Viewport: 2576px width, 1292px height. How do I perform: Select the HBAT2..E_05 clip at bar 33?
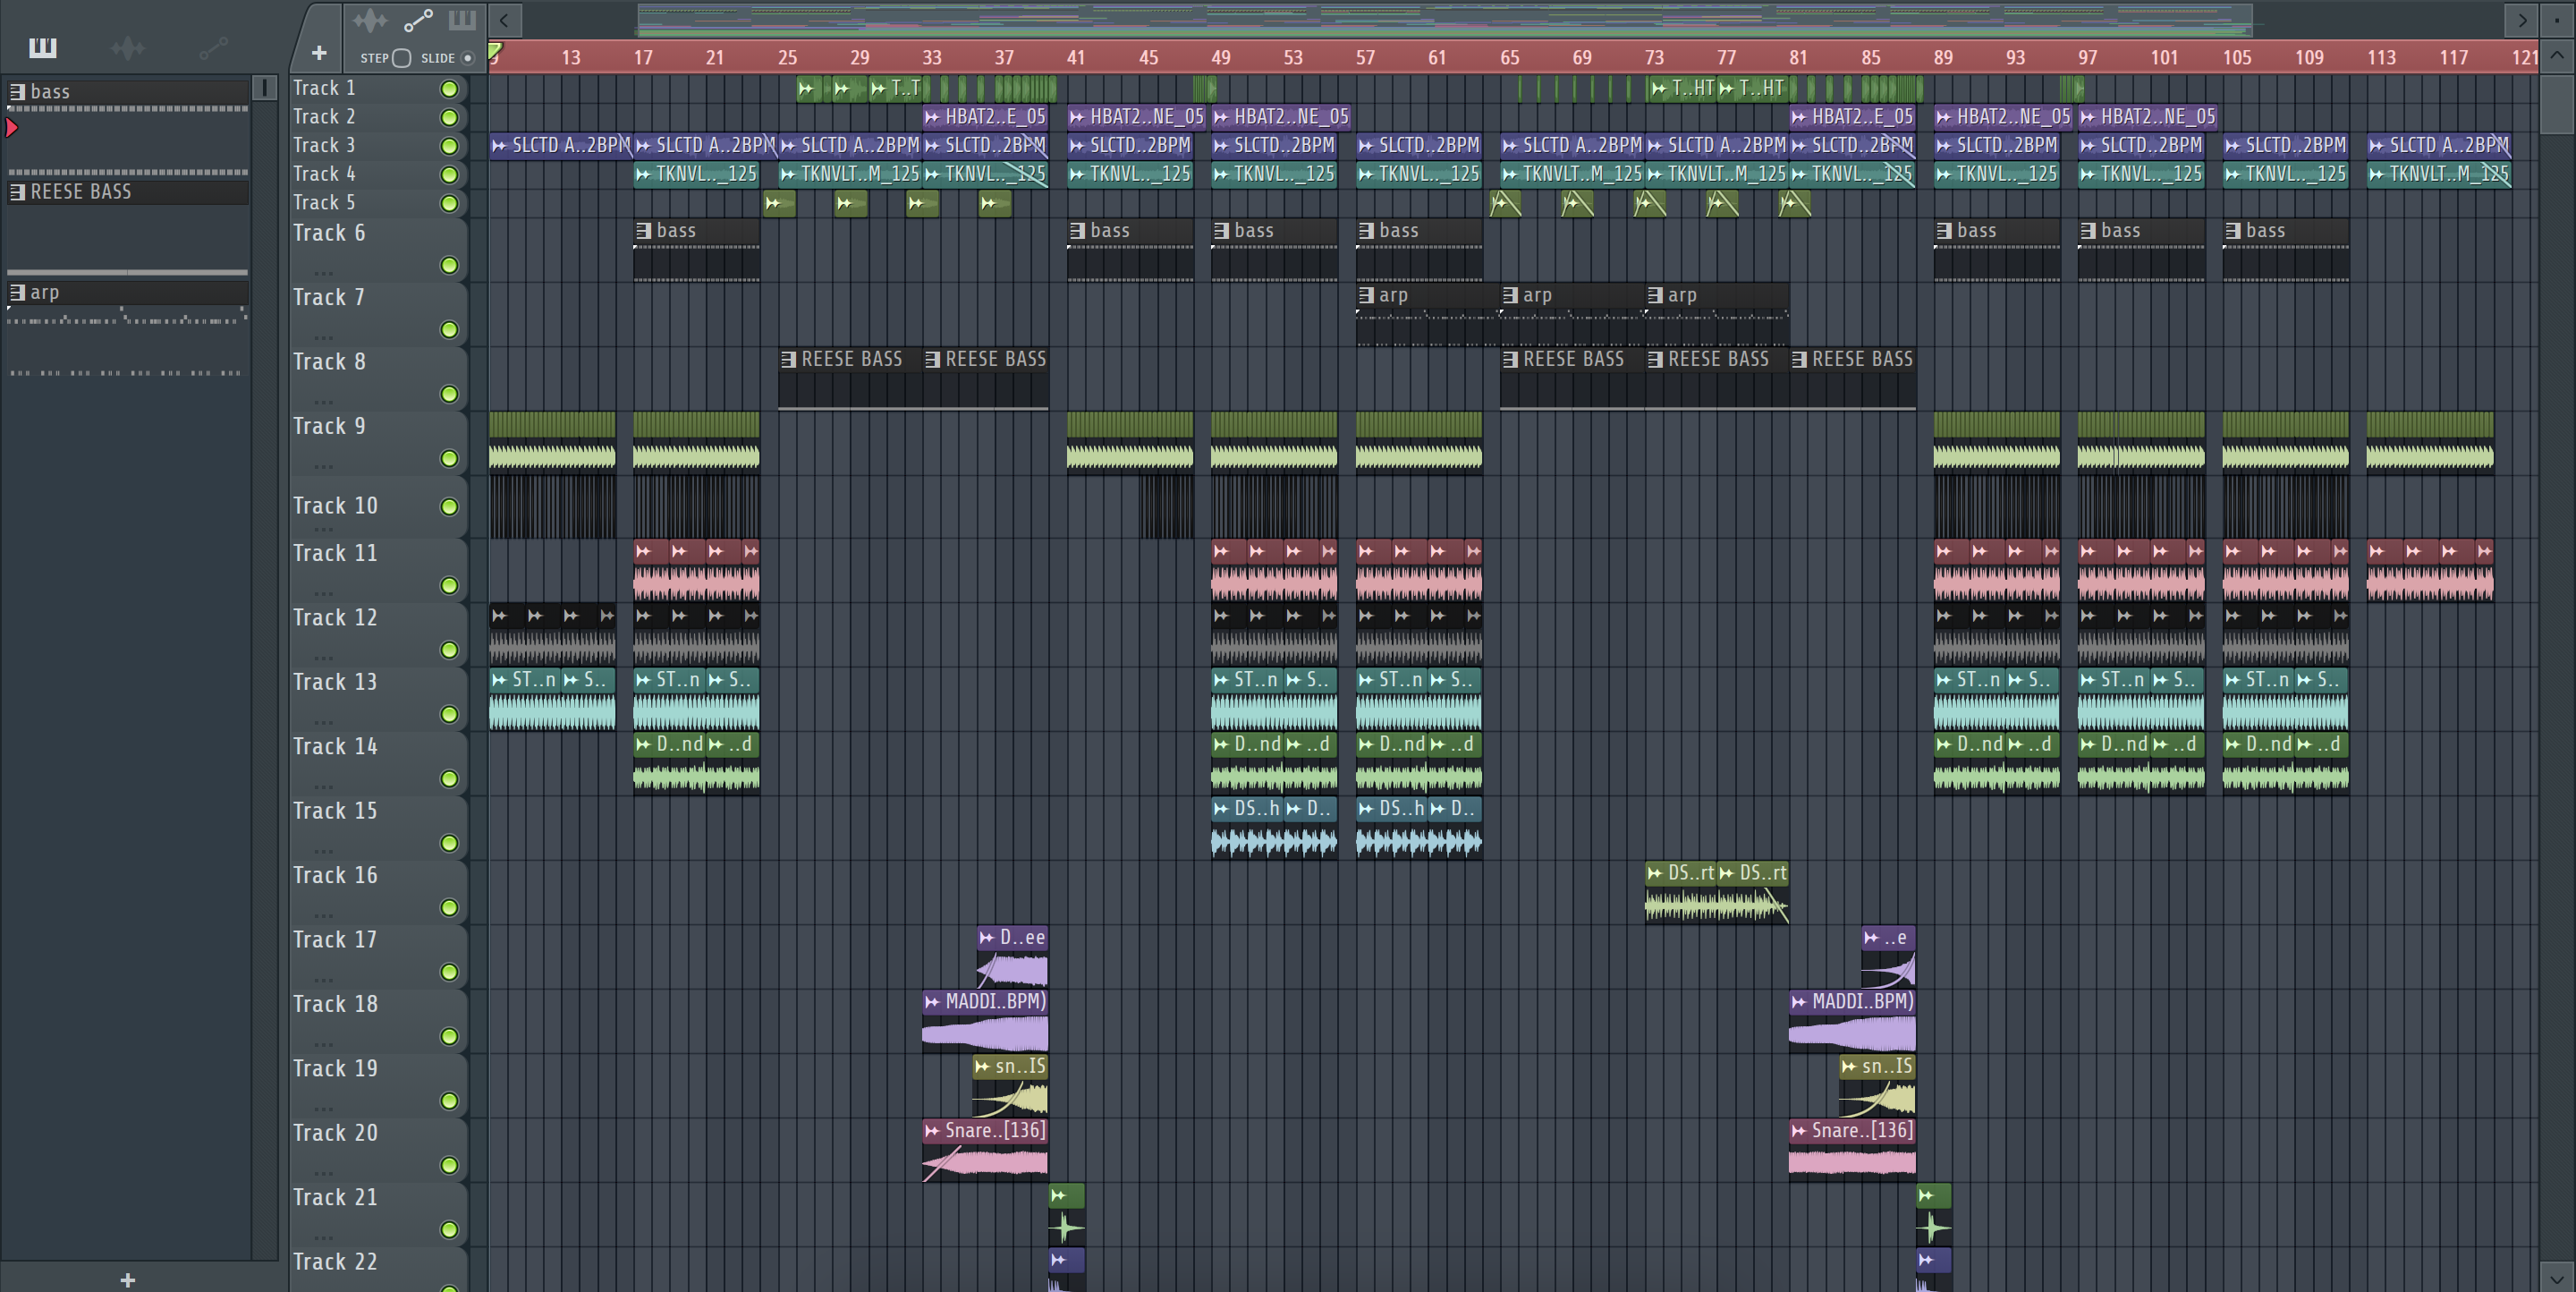985,117
